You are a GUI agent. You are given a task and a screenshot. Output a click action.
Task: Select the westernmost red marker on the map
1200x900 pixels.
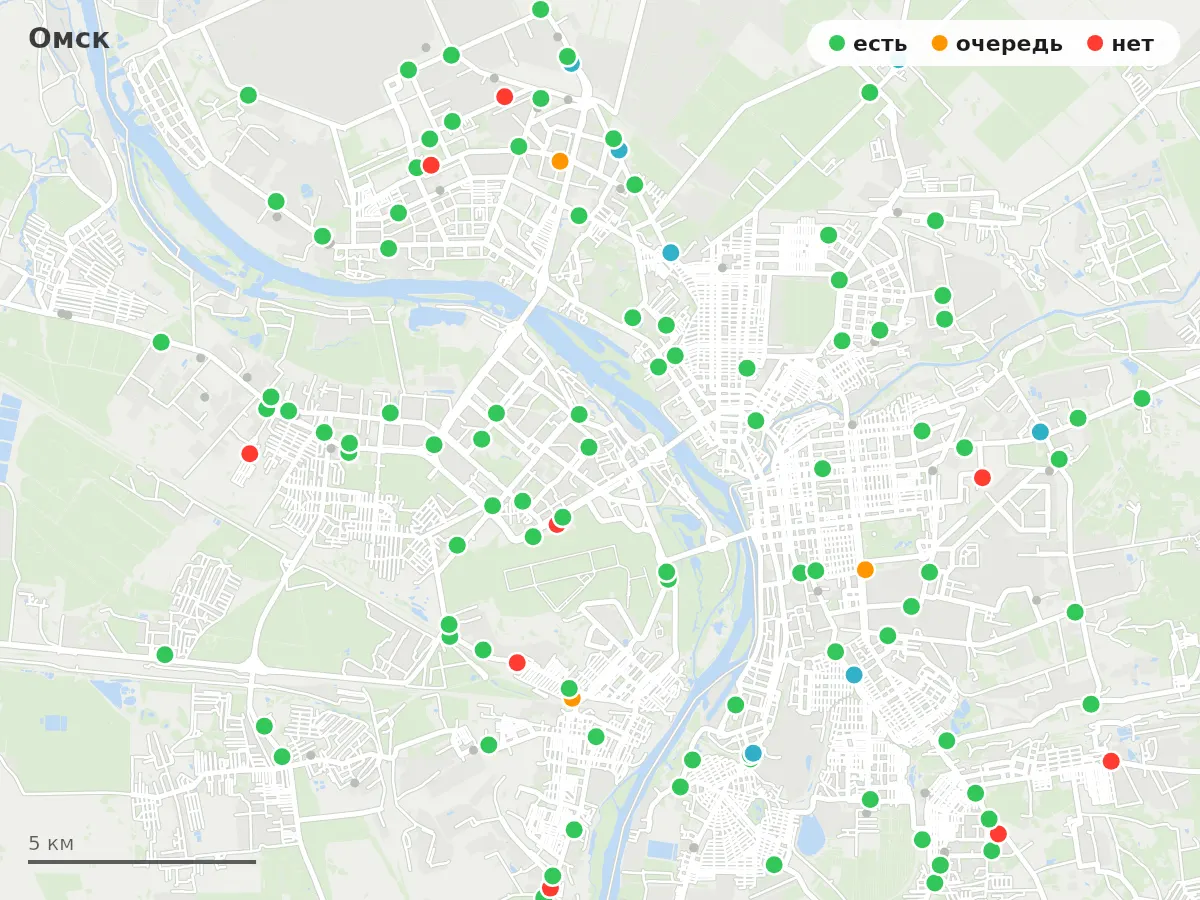coord(250,453)
